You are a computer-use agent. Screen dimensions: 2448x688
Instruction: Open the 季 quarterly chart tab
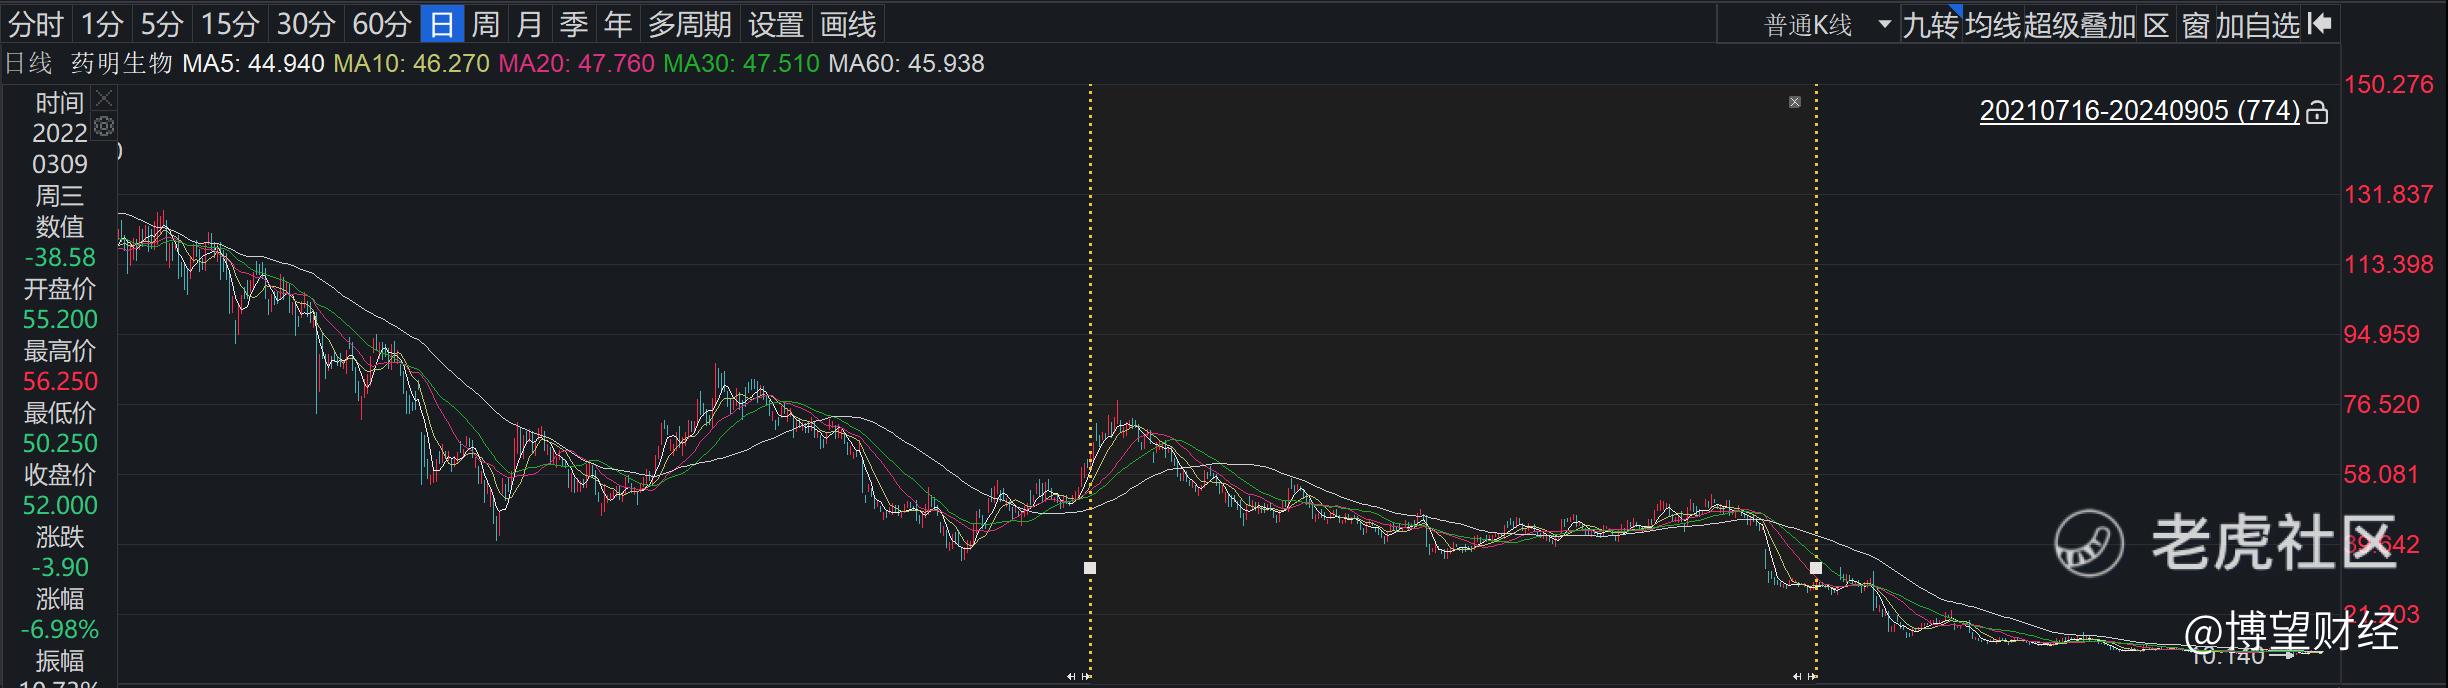point(574,24)
